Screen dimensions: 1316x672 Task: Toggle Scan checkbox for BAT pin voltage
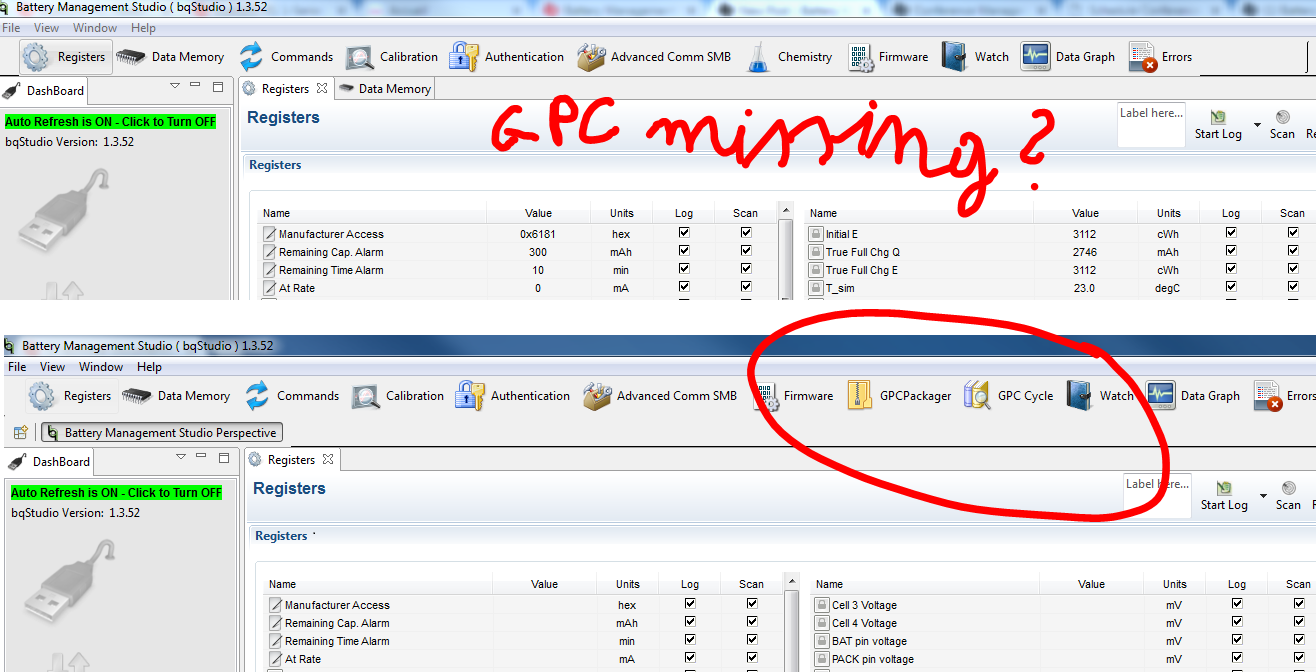pyautogui.click(x=1299, y=641)
